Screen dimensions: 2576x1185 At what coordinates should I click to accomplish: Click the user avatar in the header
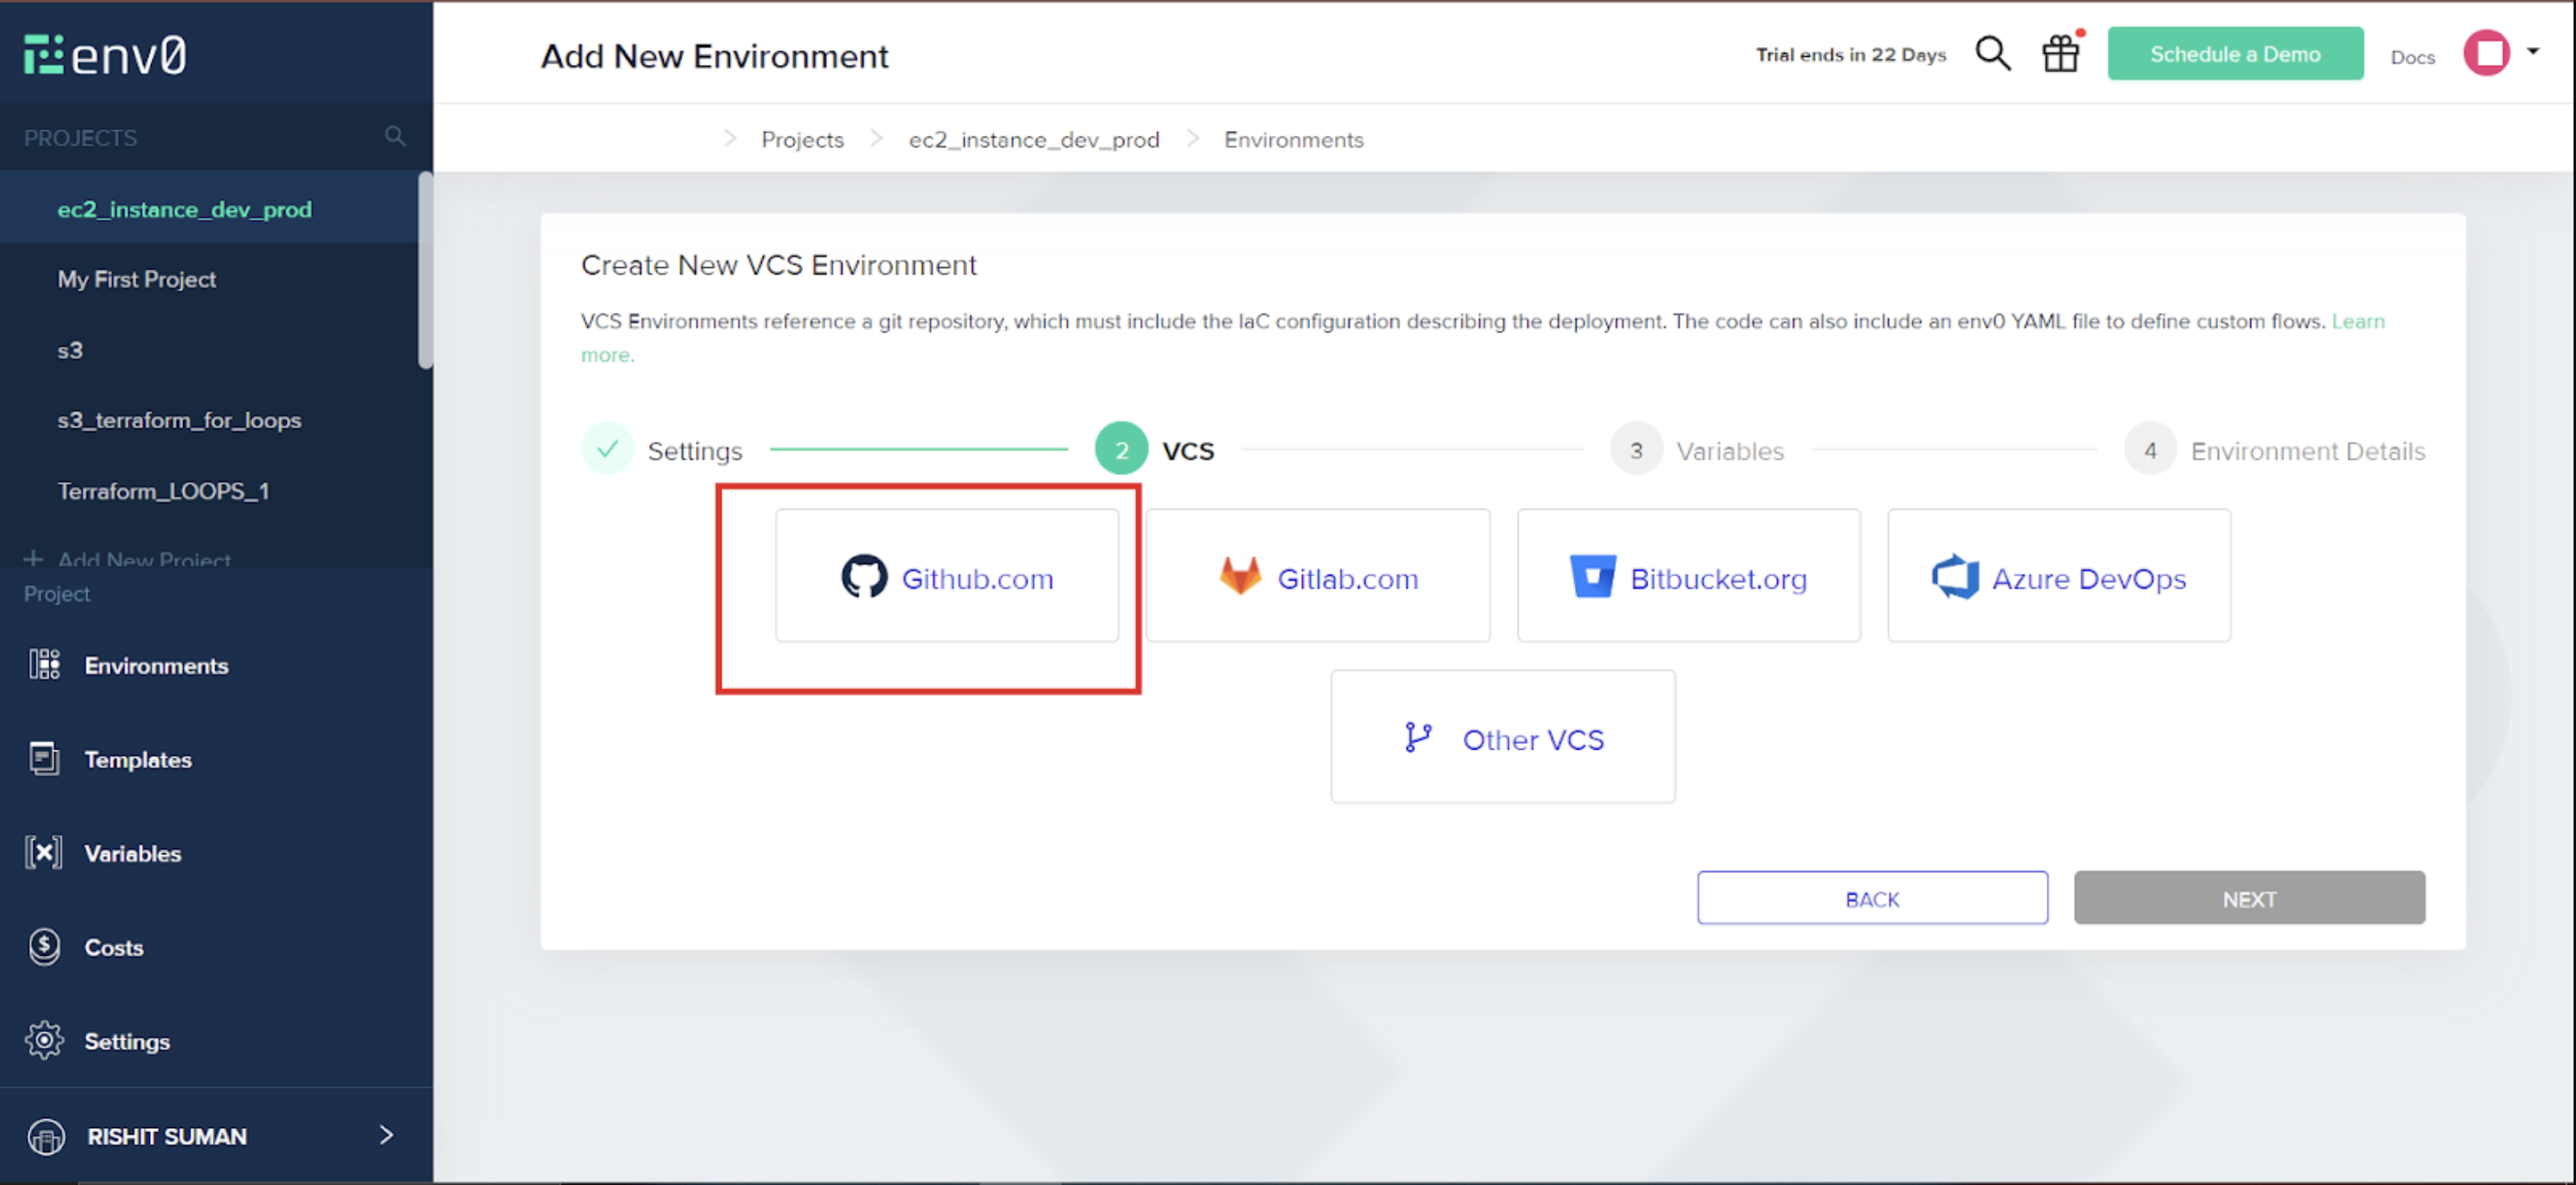2487,53
